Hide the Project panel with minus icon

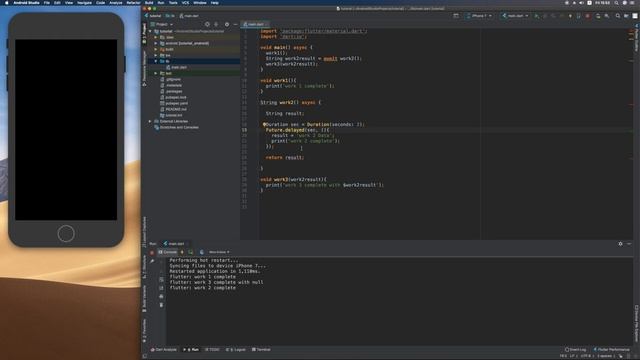(x=236, y=24)
